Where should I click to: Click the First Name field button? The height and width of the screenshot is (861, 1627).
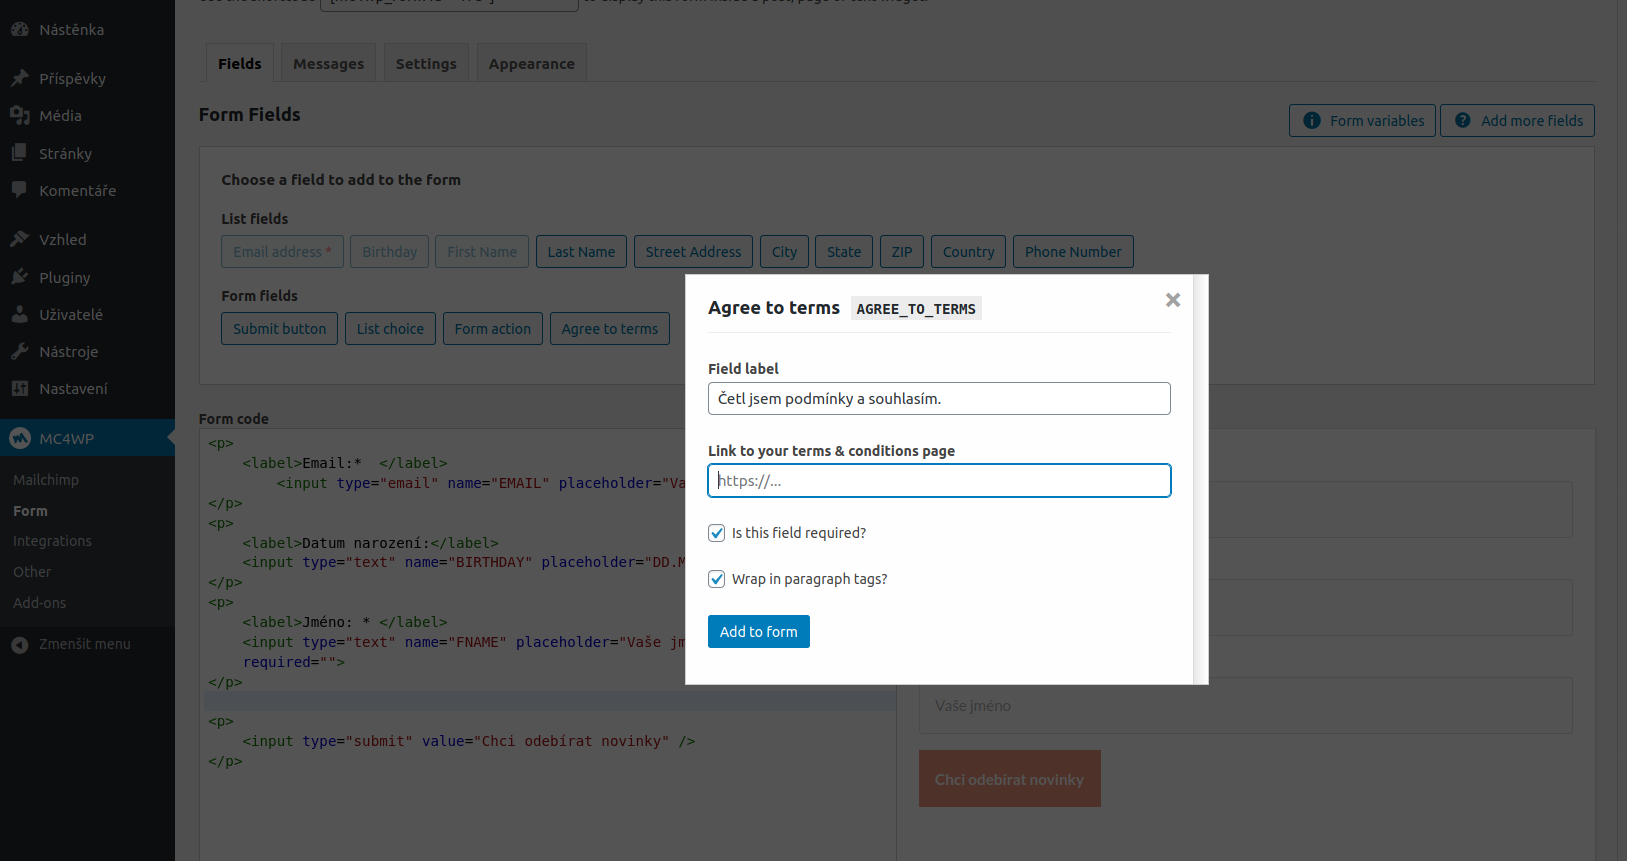click(482, 252)
